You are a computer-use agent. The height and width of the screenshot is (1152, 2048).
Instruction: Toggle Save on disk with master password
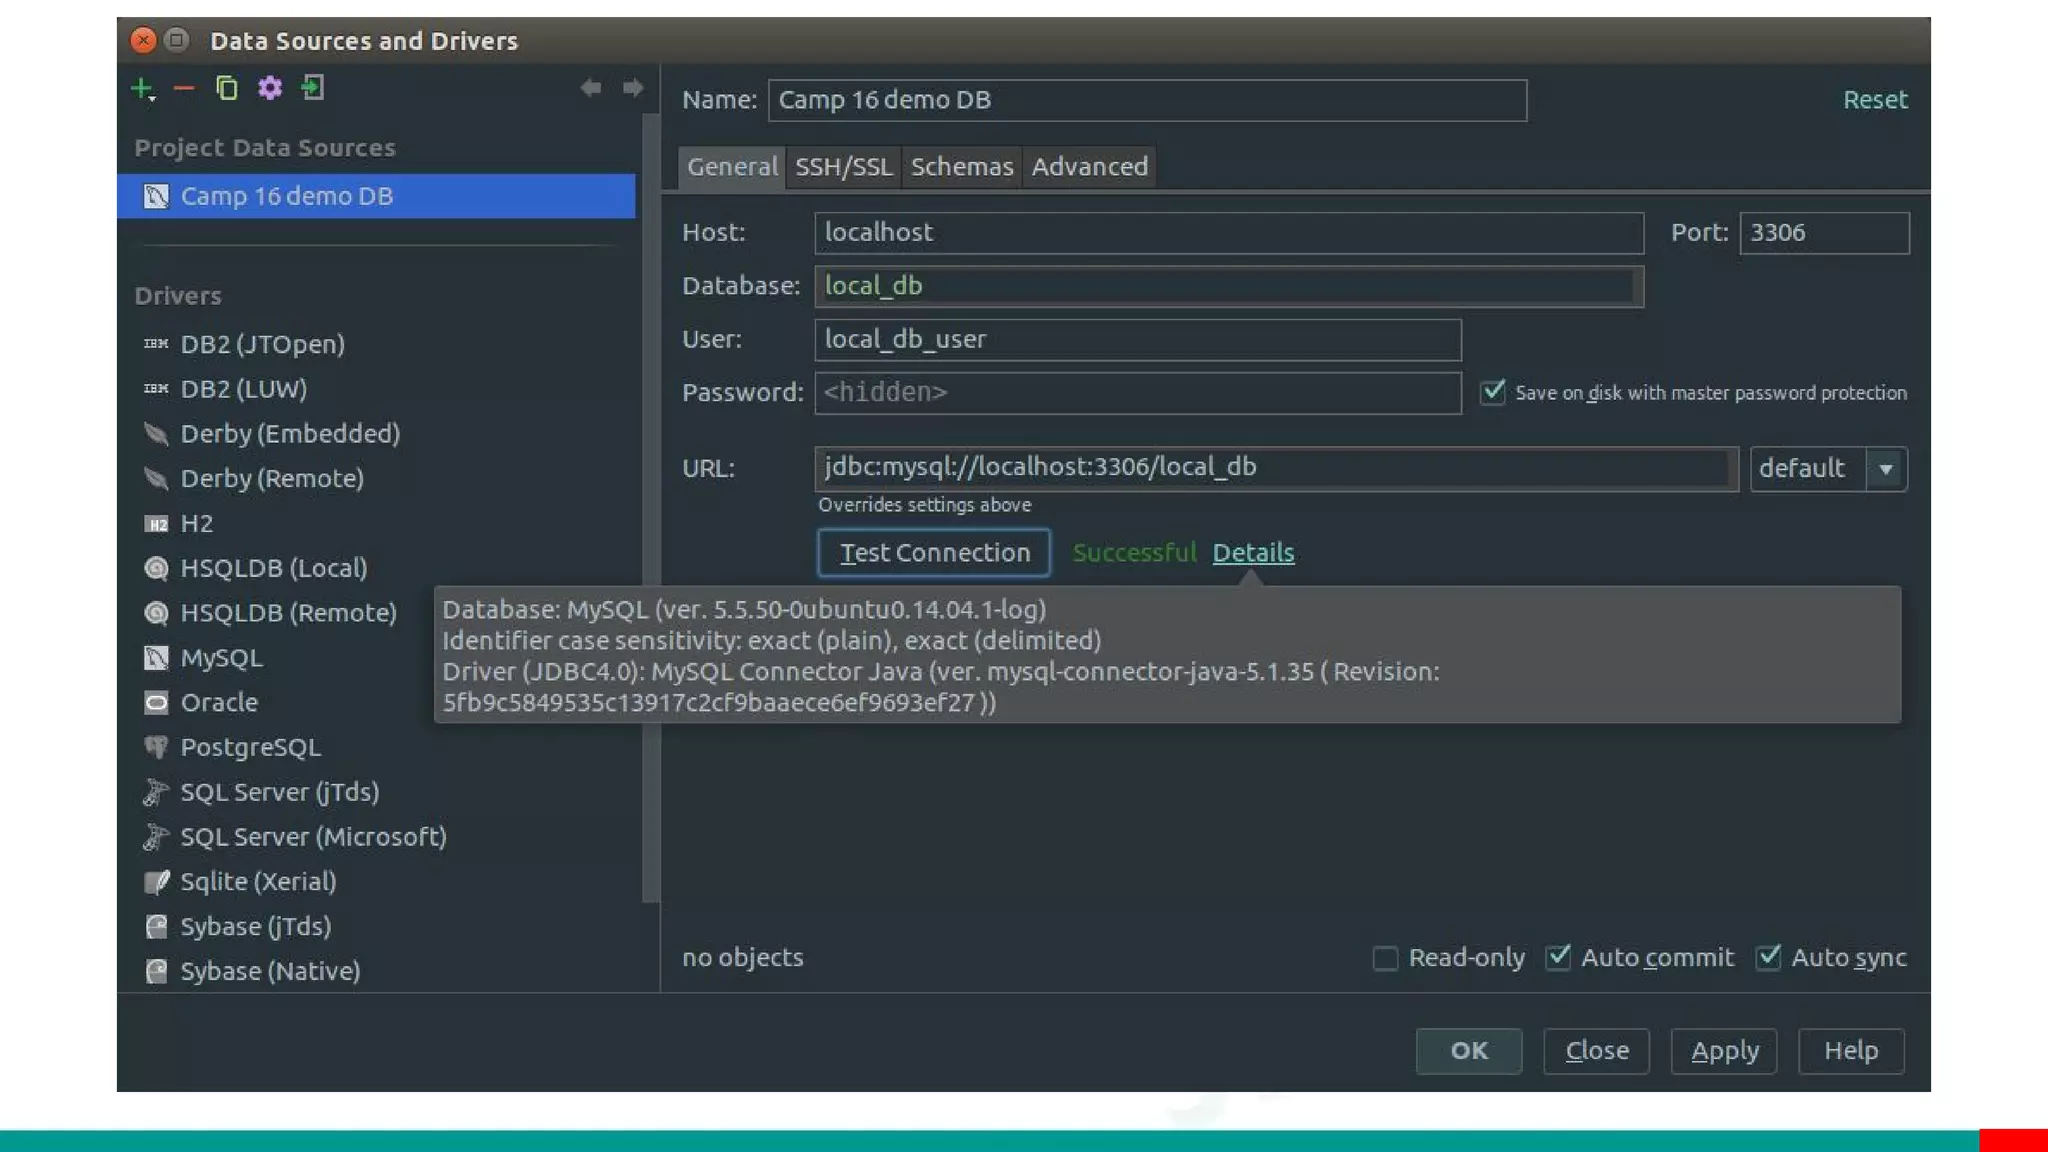tap(1493, 391)
